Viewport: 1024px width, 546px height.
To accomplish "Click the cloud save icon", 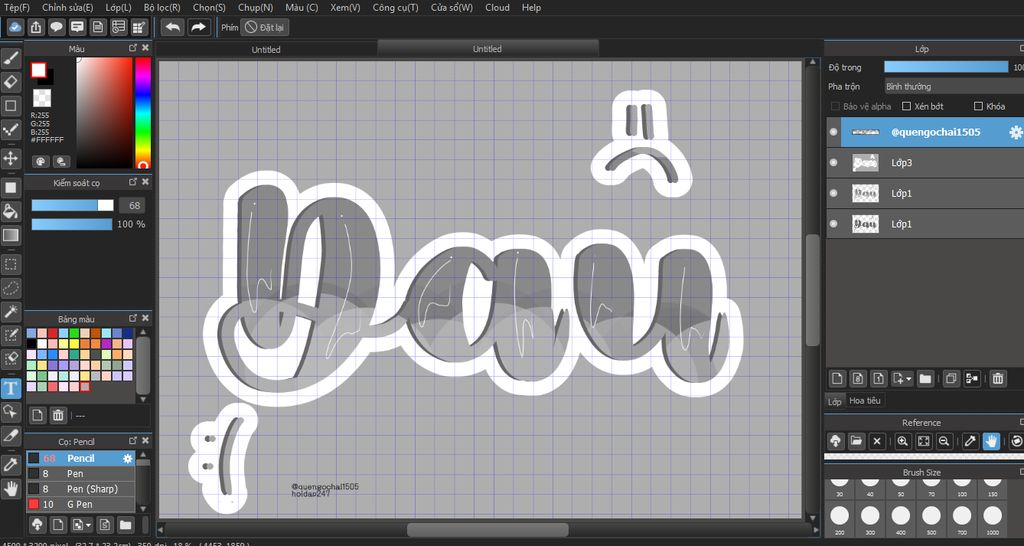I will pos(16,27).
